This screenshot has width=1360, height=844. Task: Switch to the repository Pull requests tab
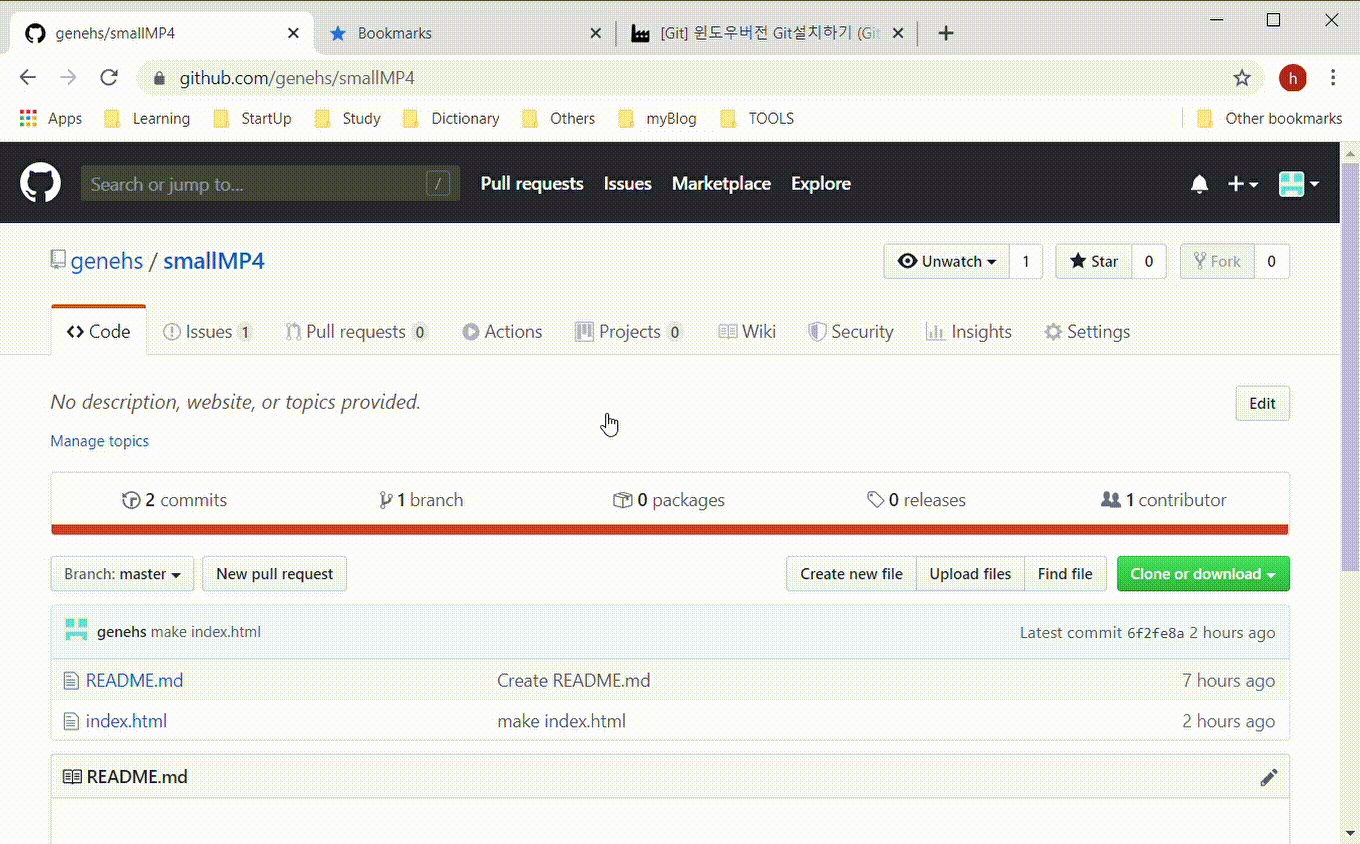tap(356, 331)
